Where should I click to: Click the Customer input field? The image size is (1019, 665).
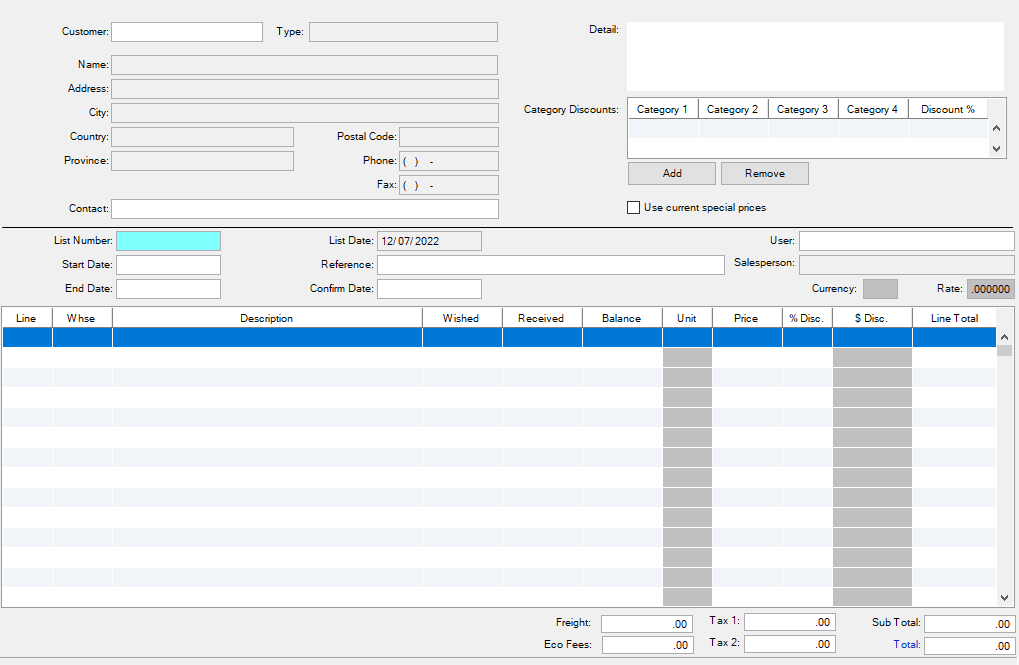[x=186, y=32]
